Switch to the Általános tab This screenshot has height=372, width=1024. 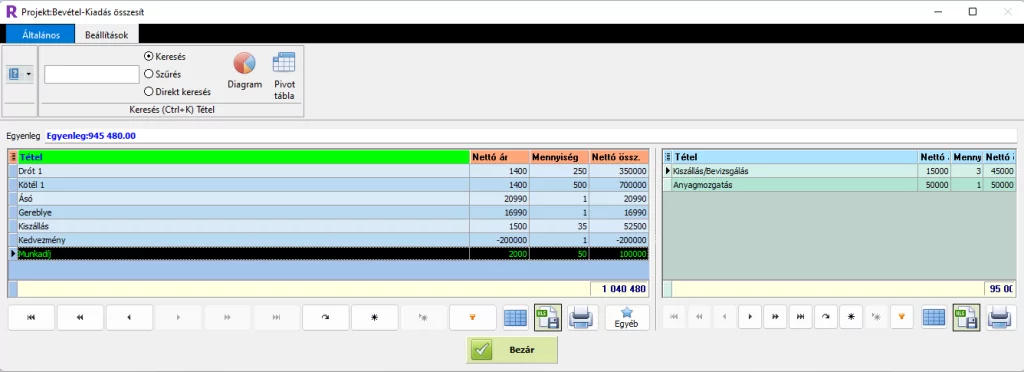[x=40, y=35]
